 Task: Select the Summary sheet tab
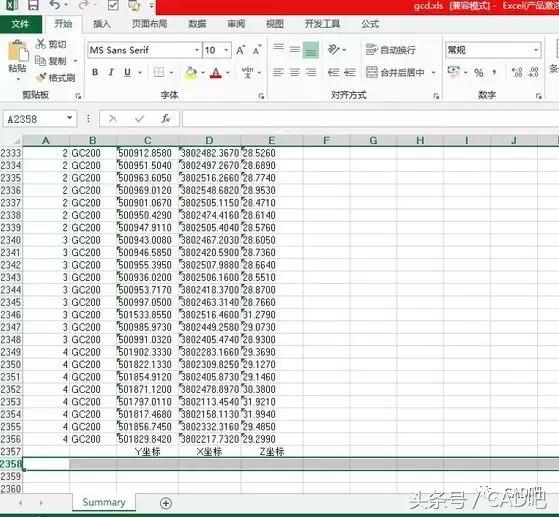tap(104, 502)
